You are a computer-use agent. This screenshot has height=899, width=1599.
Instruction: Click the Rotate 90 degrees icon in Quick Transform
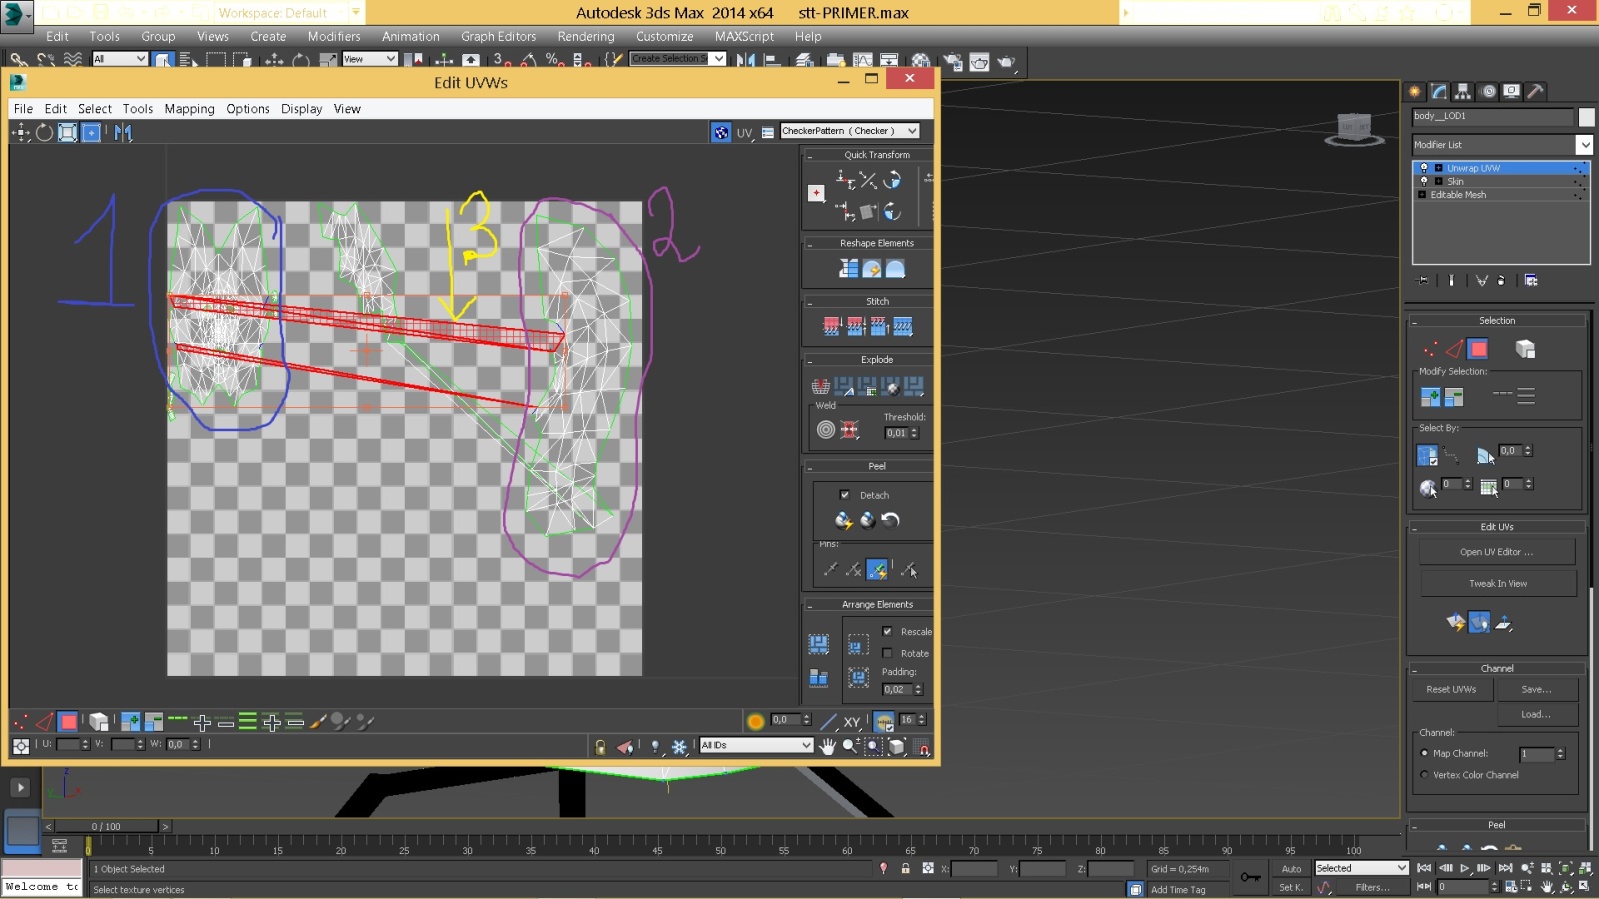click(892, 180)
